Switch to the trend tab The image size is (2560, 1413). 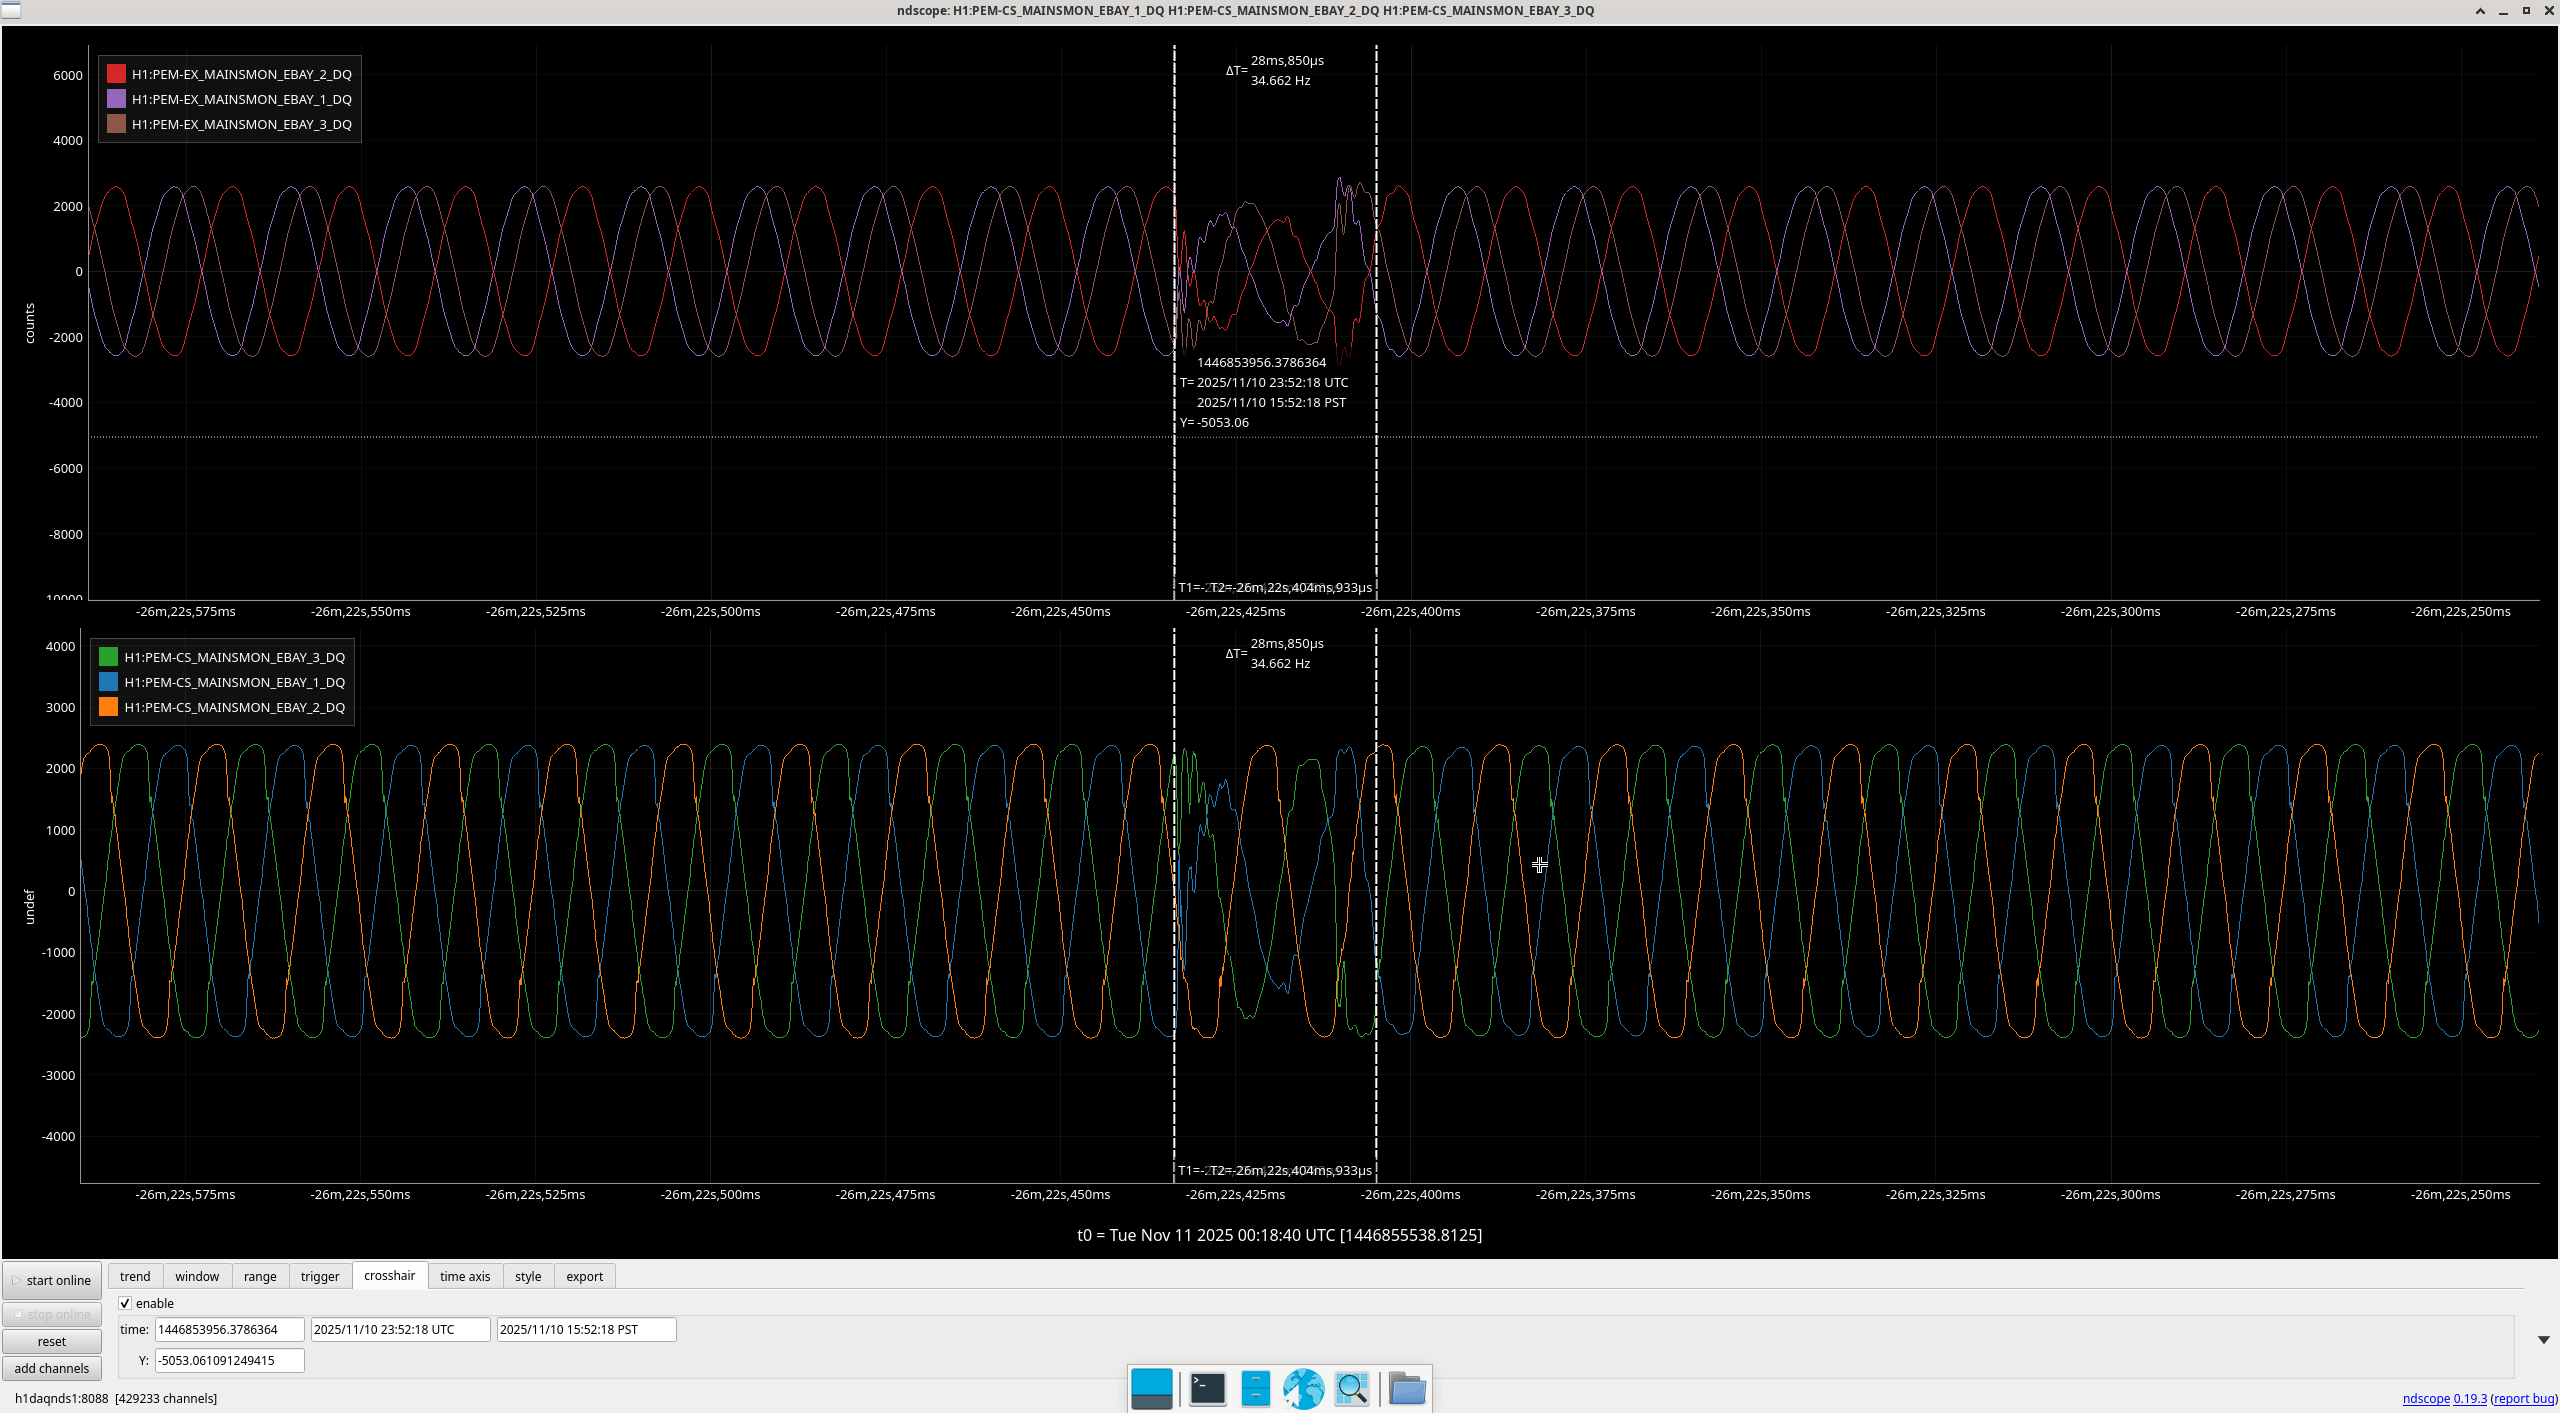[135, 1276]
